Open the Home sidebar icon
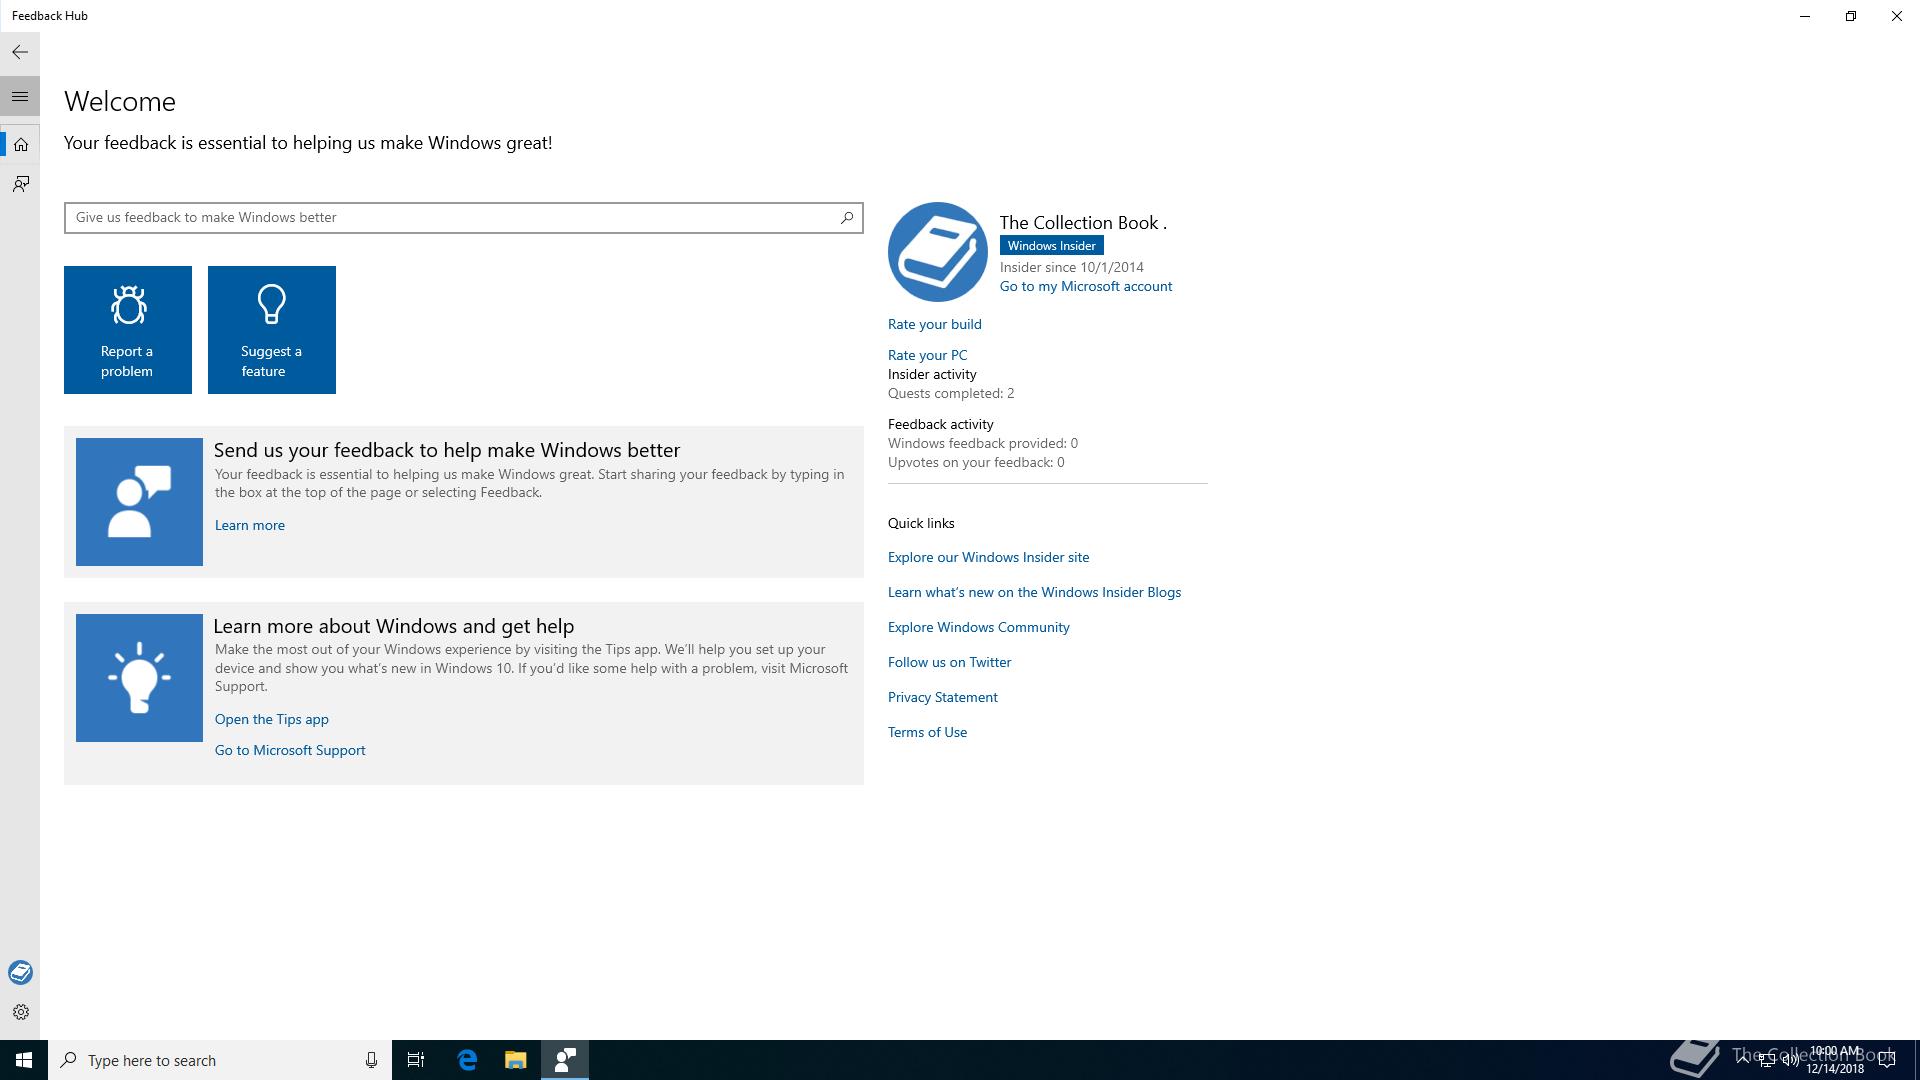The width and height of the screenshot is (1920, 1080). [x=20, y=145]
